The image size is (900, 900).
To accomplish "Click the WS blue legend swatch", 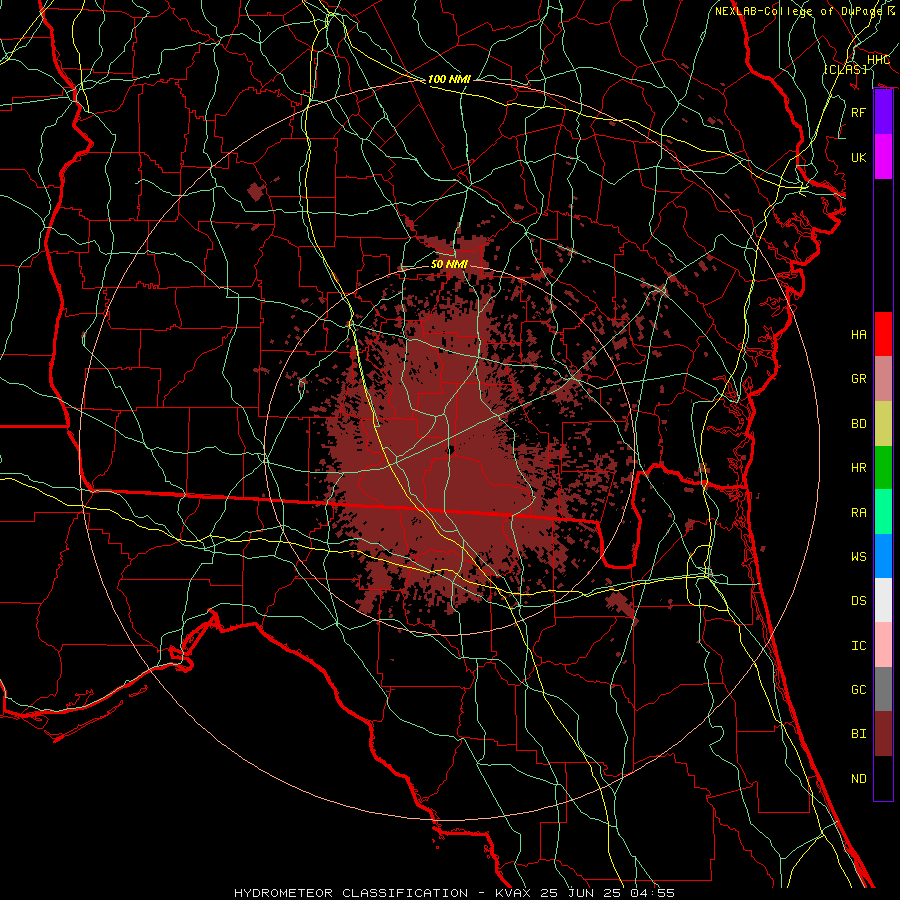I will coord(883,556).
